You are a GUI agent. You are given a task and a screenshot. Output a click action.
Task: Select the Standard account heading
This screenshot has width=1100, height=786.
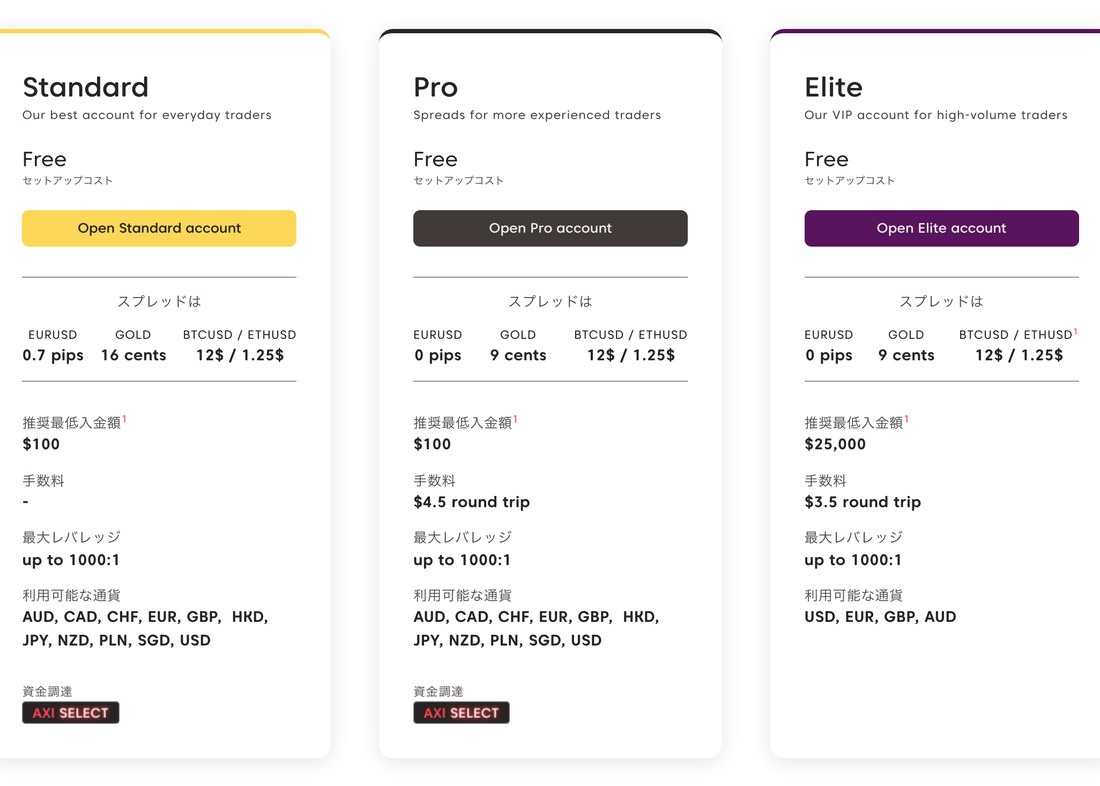point(86,87)
